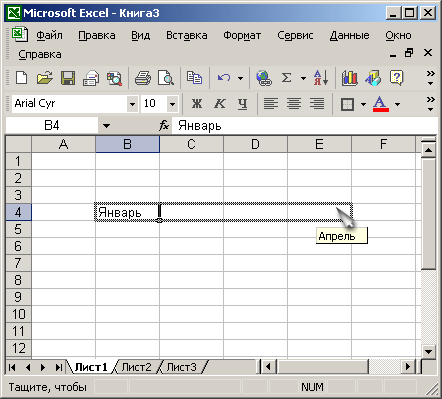The height and width of the screenshot is (399, 442).
Task: Select row 4 header
Action: click(19, 212)
